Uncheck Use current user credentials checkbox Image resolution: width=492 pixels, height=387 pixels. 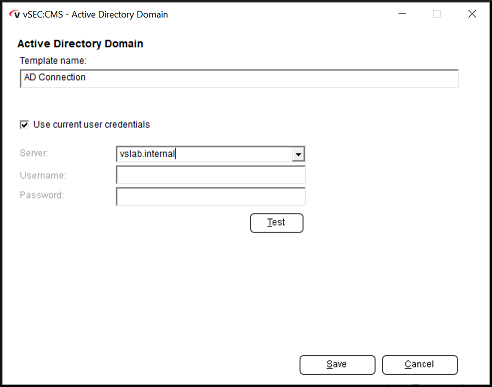click(x=24, y=125)
